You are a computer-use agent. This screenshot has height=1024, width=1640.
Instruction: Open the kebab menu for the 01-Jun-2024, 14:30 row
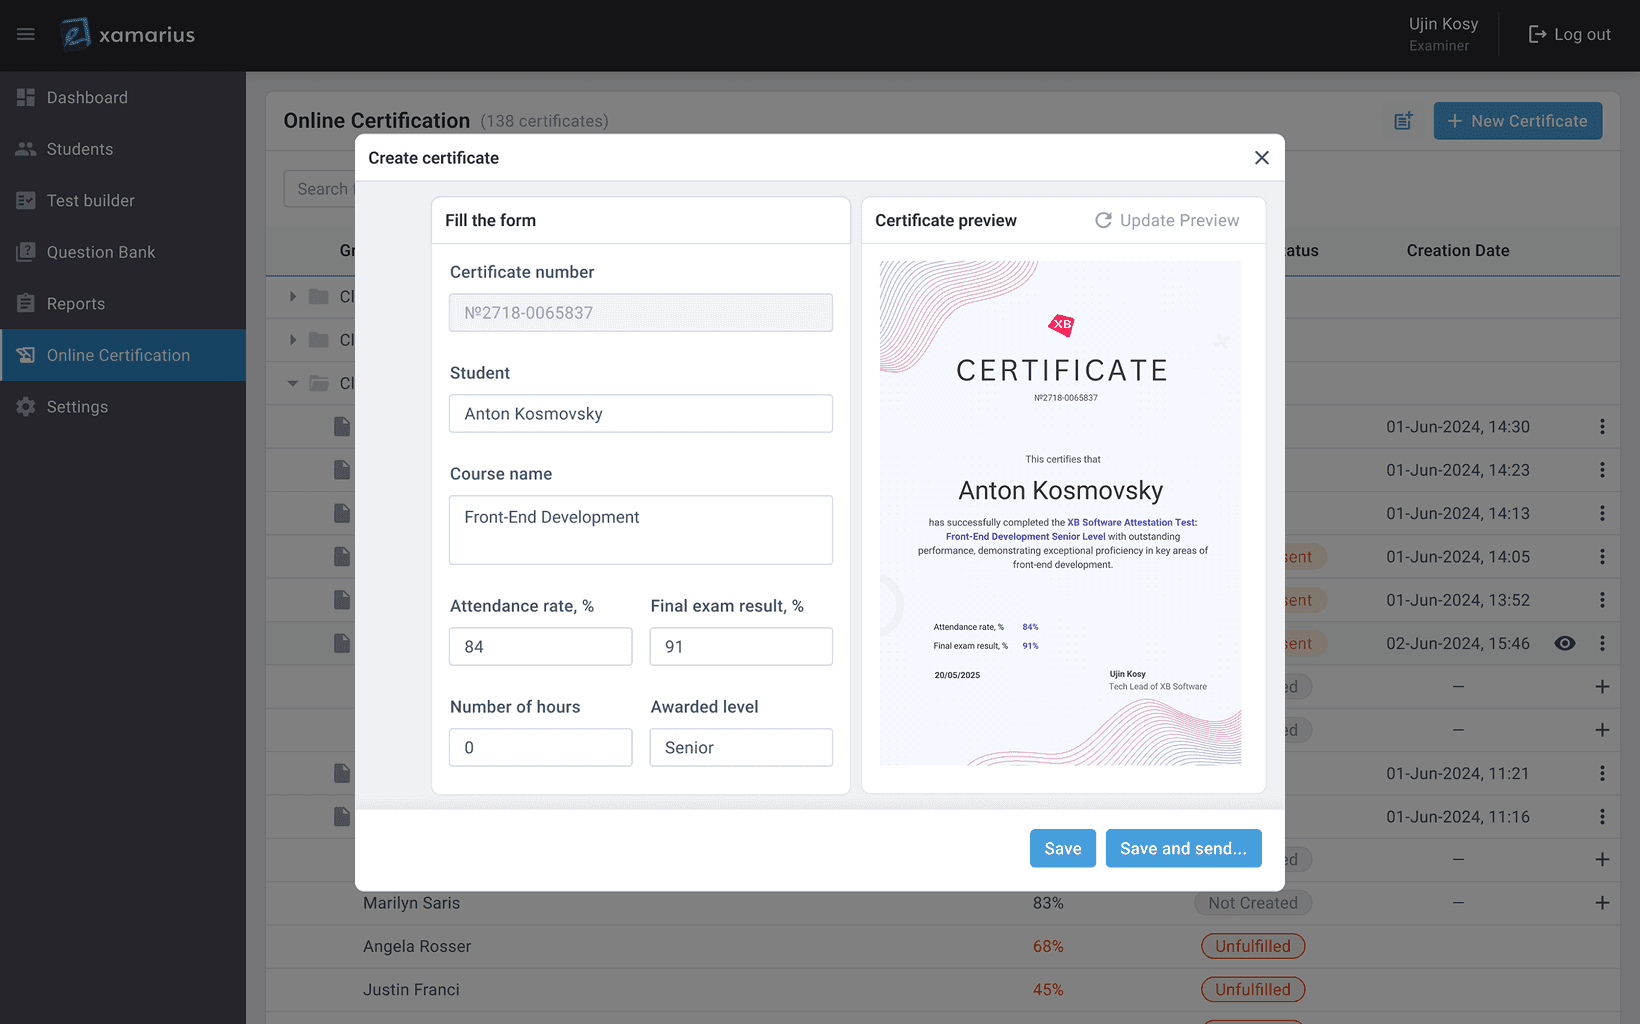(1601, 427)
